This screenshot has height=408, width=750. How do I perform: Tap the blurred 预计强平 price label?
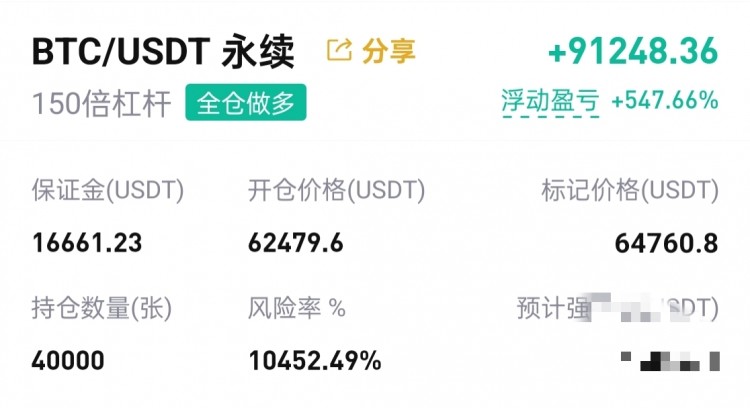(618, 308)
